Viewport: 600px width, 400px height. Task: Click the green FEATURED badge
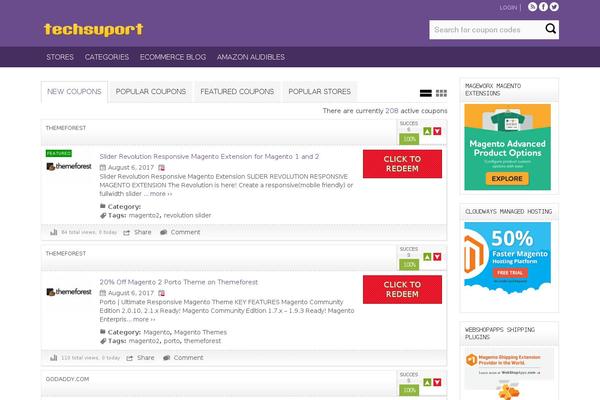(x=59, y=153)
